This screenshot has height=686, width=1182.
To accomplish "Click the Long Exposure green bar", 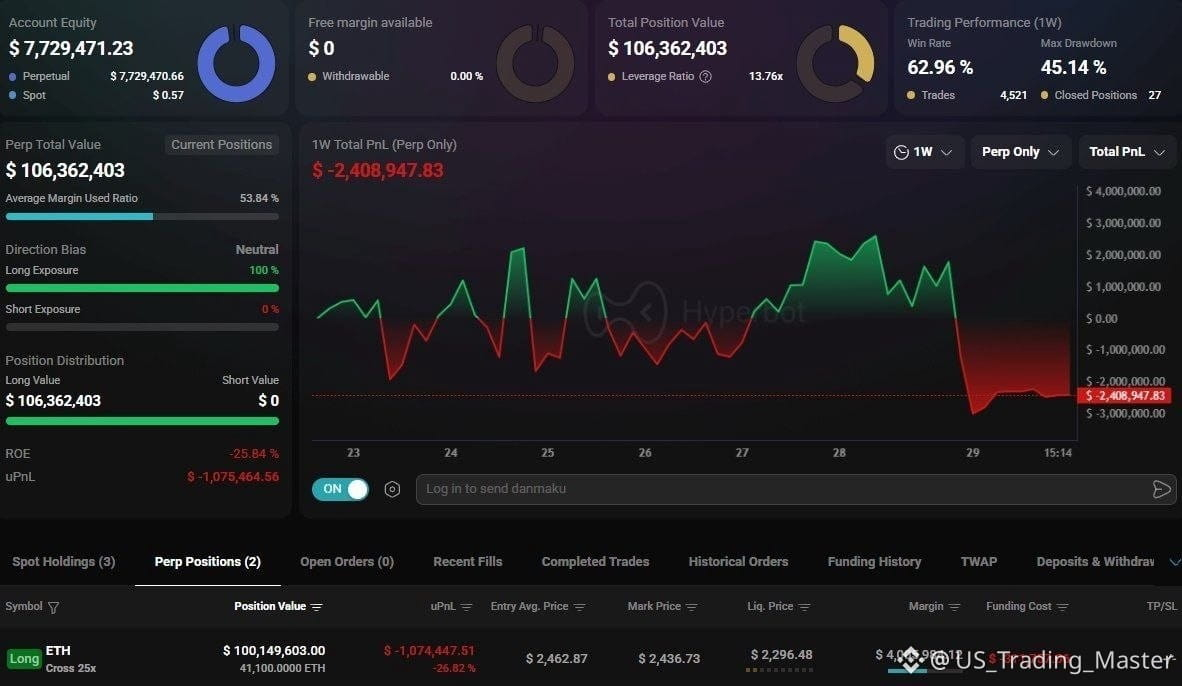I will (x=142, y=288).
